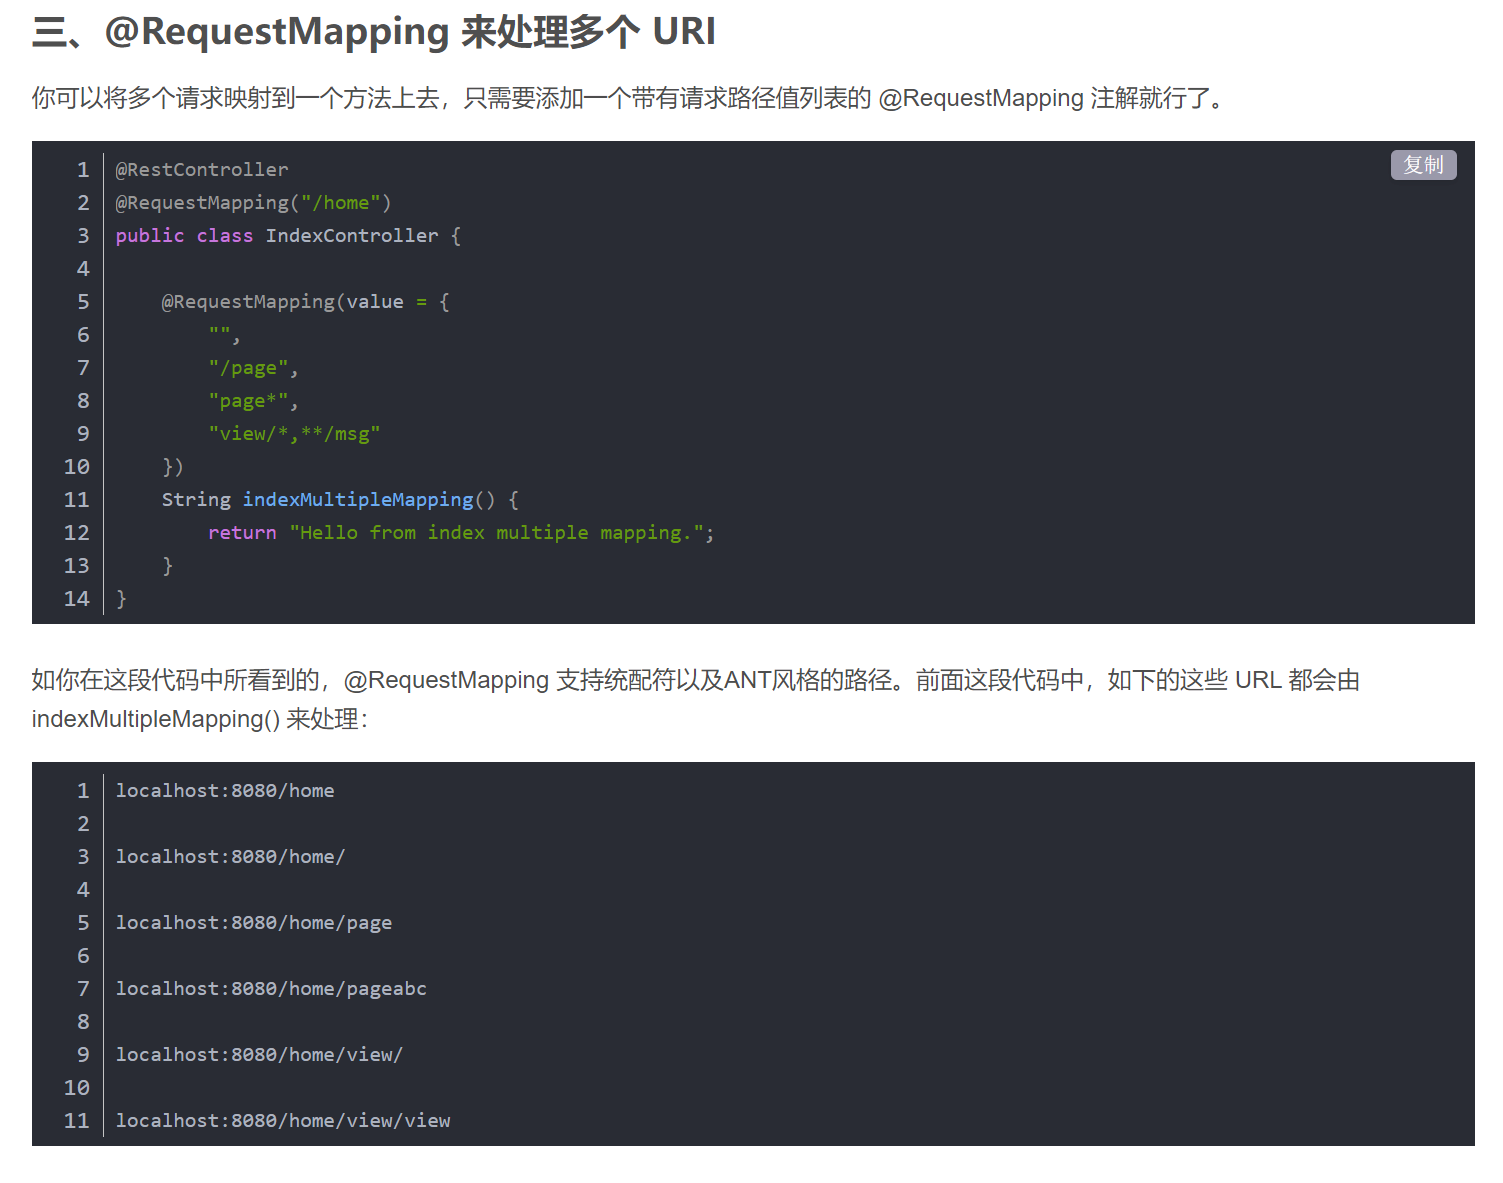Click URL 'localhost:8080/home/' with trailing slash
Viewport: 1503px width, 1183px height.
click(x=230, y=857)
